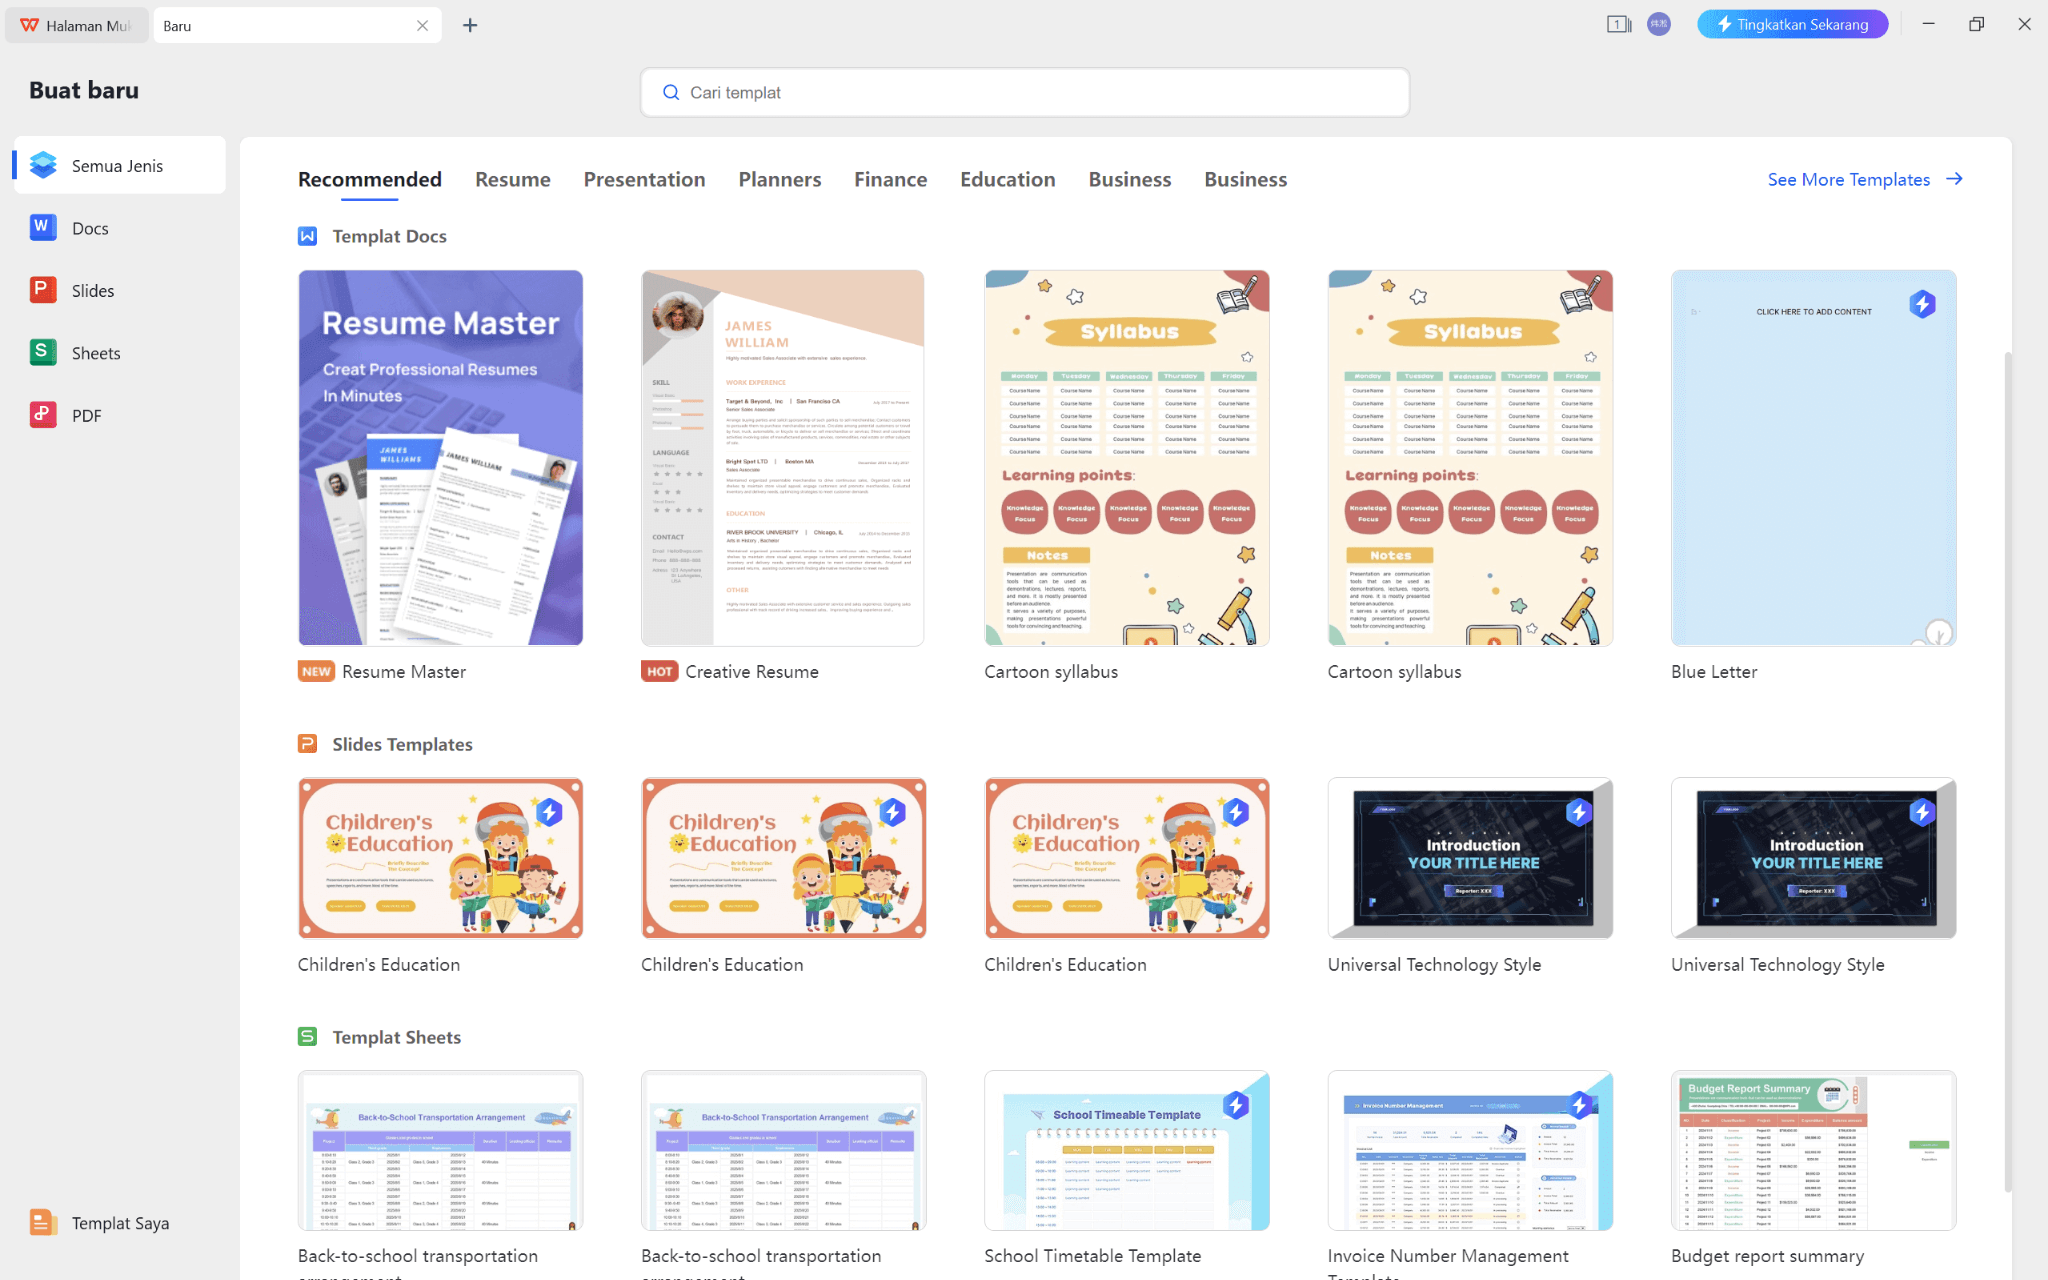Go to the Halaman Muka tab
This screenshot has height=1280, width=2048.
point(77,25)
